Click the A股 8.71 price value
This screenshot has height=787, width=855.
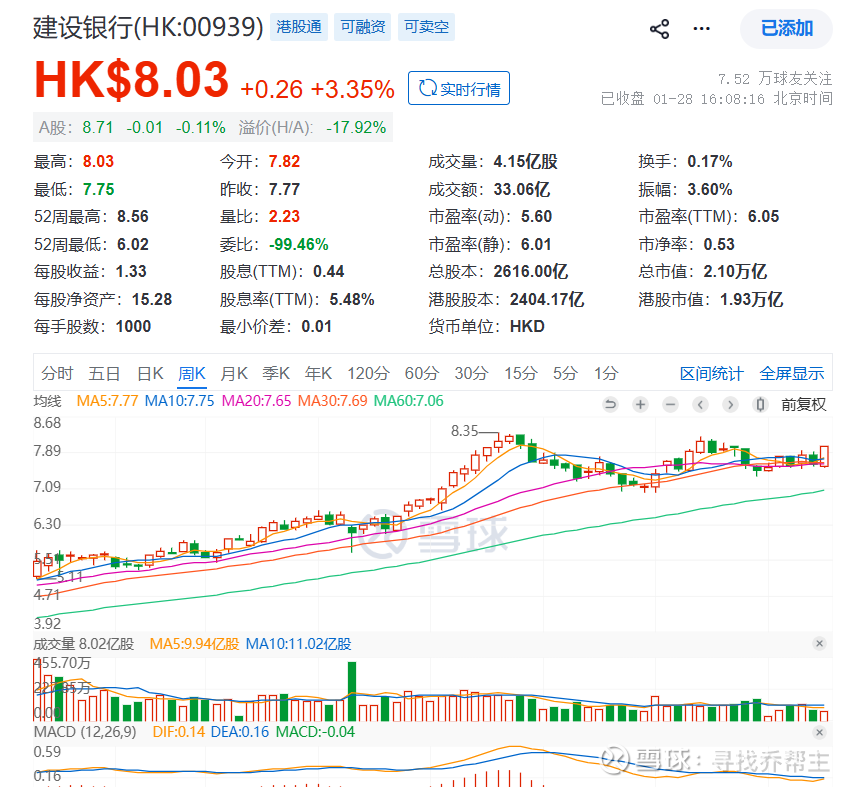98,128
